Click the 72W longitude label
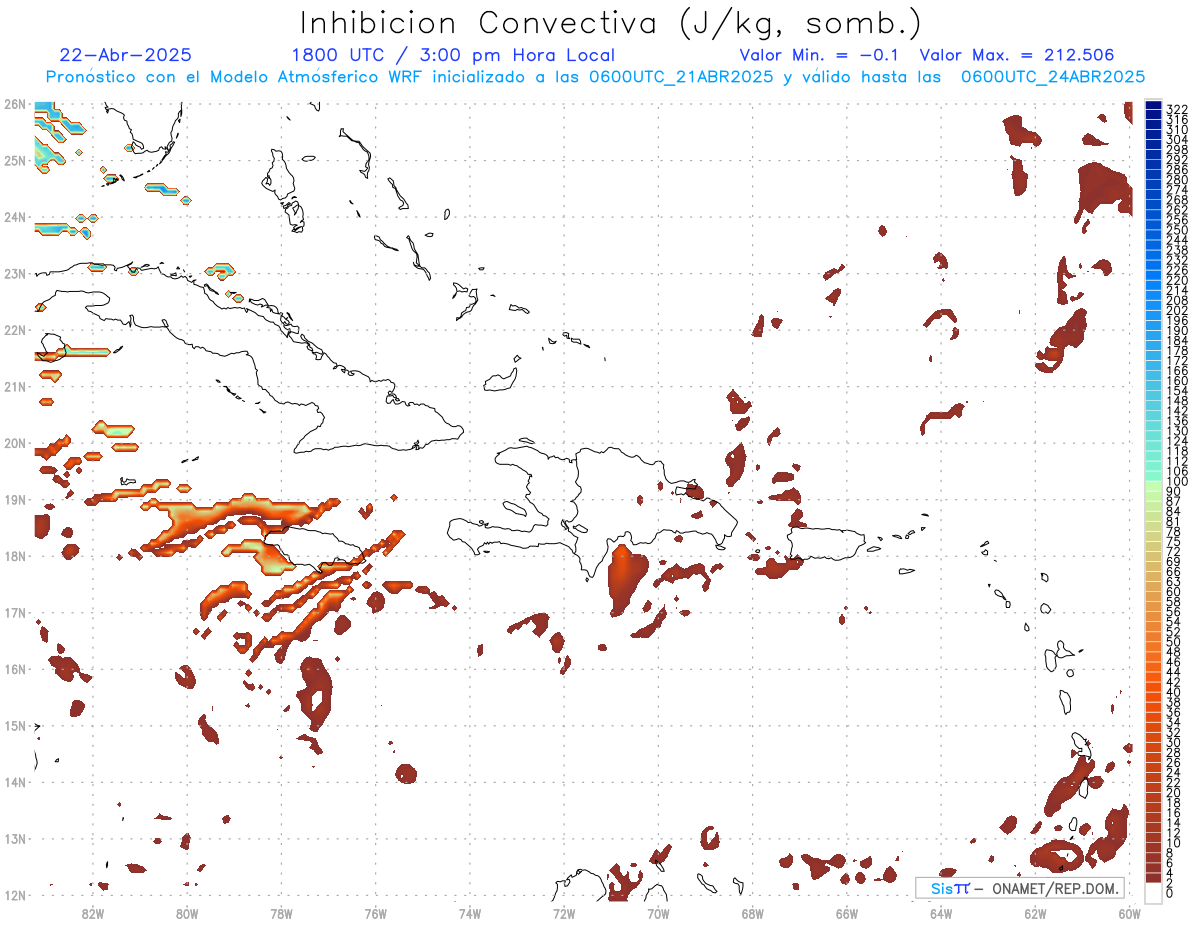 [x=564, y=912]
